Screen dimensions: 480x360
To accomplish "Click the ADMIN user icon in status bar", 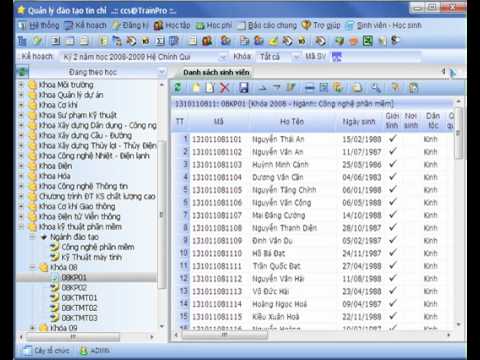I will pos(84,350).
